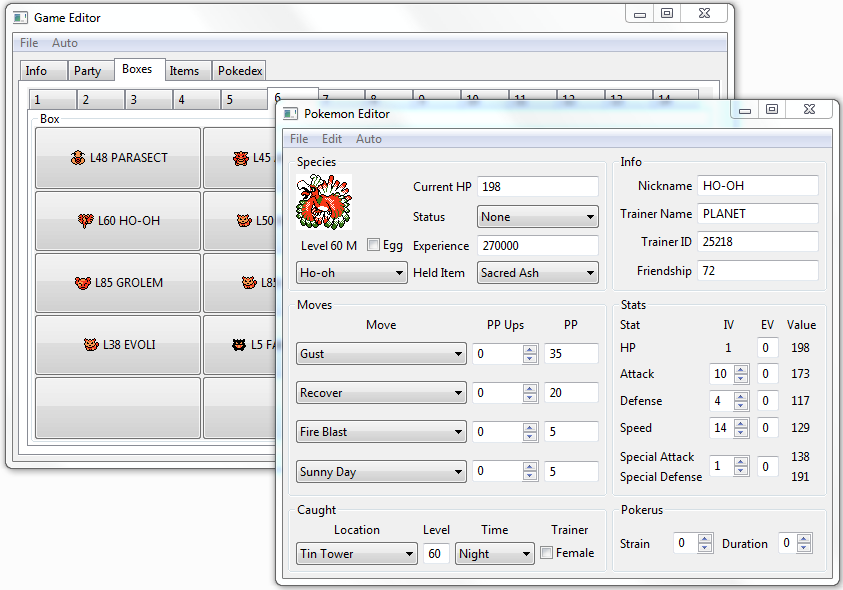The height and width of the screenshot is (590, 843).
Task: Switch to the Party tab in Game Editor
Action: point(91,71)
